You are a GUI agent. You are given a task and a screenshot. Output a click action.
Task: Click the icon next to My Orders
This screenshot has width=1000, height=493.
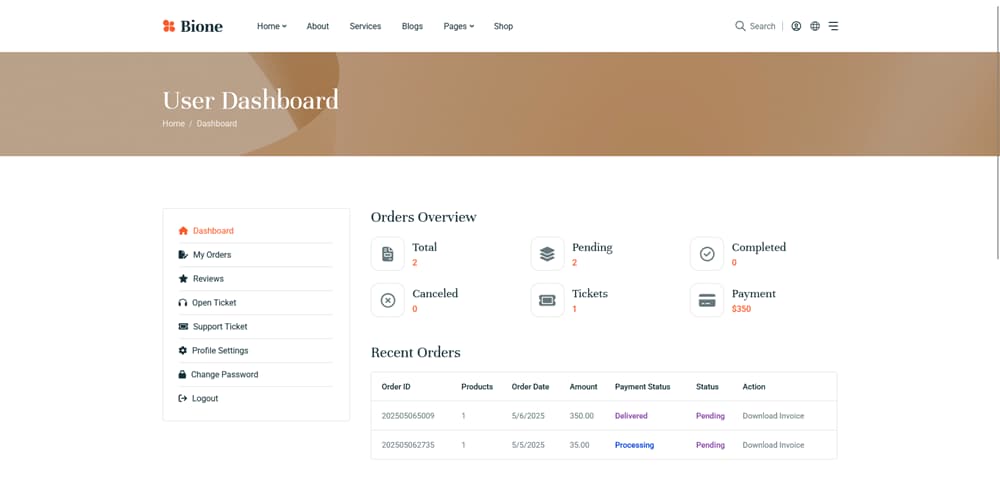(183, 254)
